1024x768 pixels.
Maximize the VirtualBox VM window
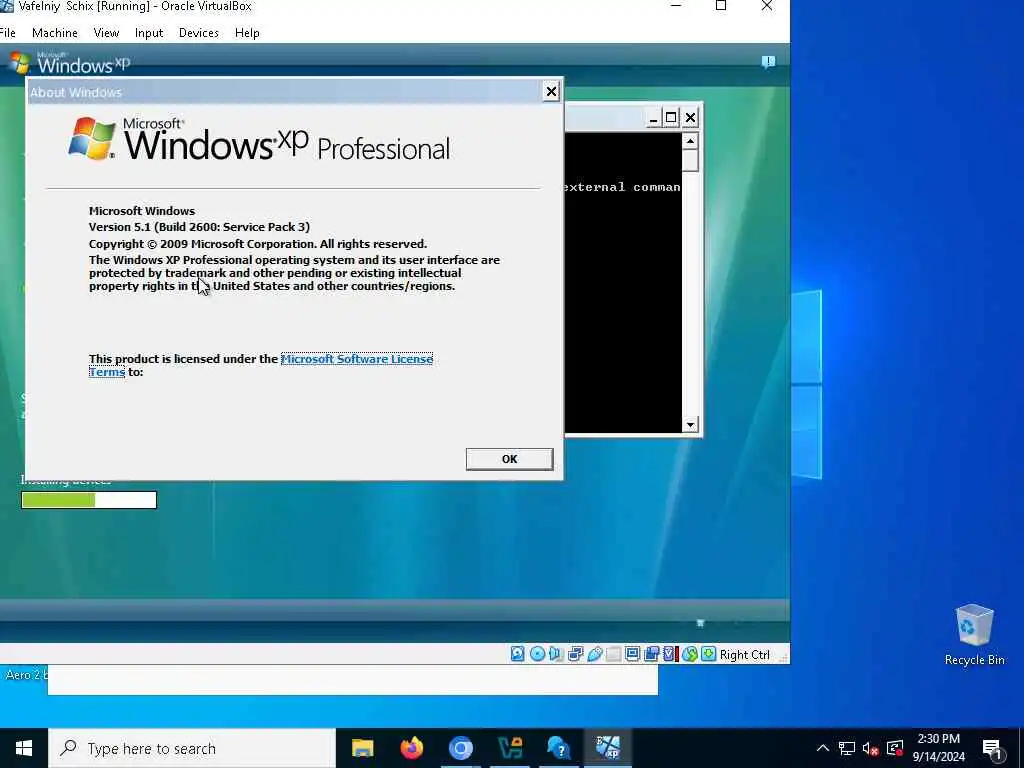pos(721,6)
